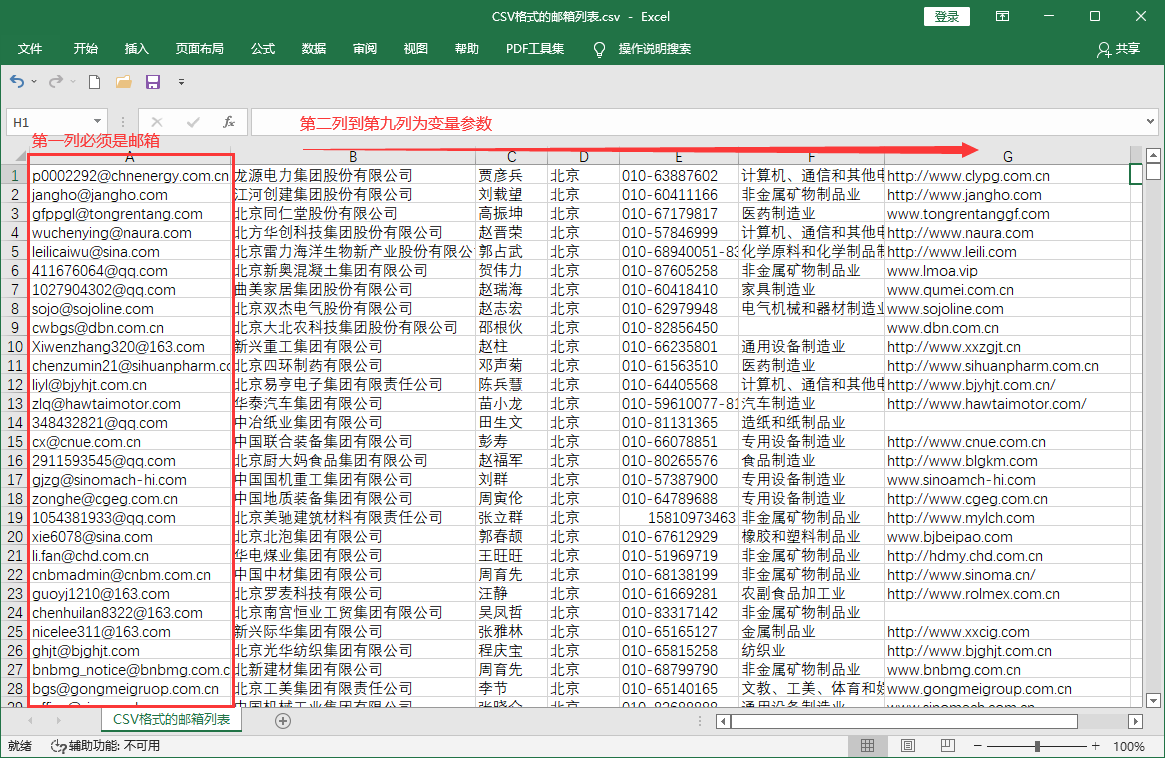Click cell 家具制造业
This screenshot has width=1165, height=758.
click(811, 290)
